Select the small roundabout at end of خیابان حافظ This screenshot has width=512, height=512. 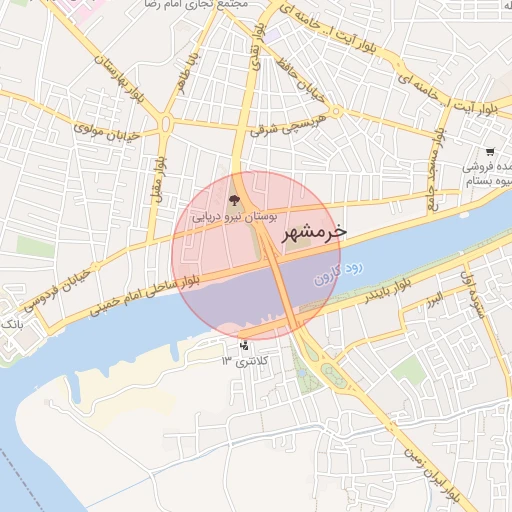(x=336, y=111)
